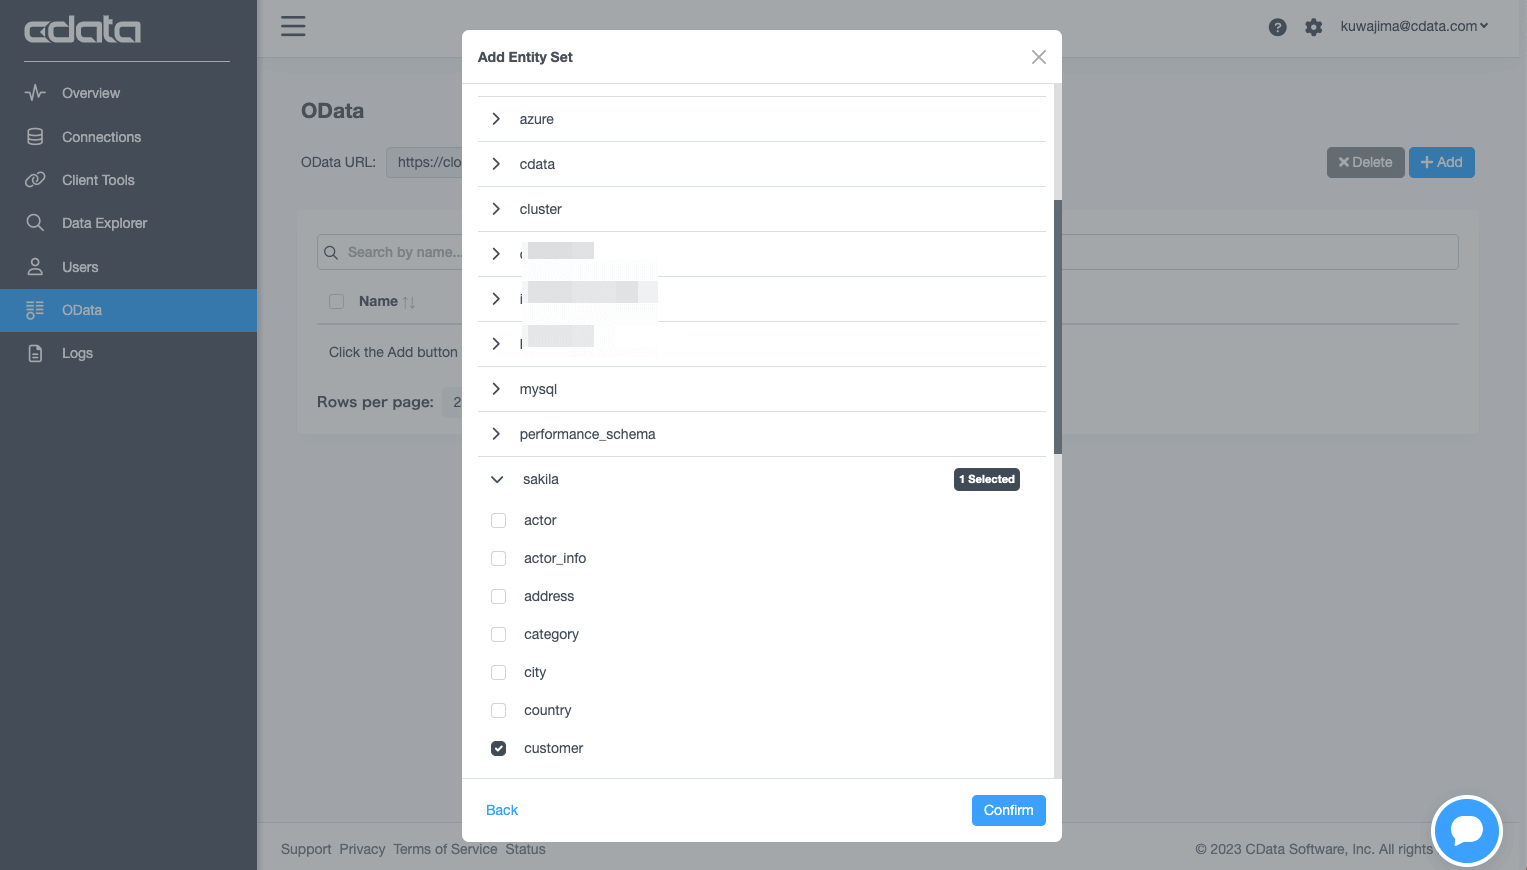
Task: Click the Users person icon
Action: [x=35, y=267]
